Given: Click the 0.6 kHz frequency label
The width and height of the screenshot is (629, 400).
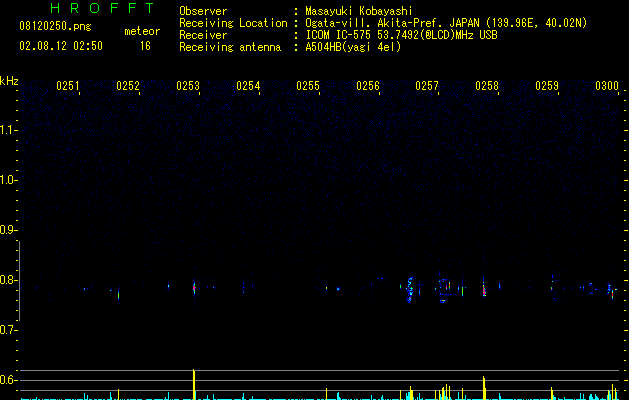Looking at the screenshot, I should [x=7, y=380].
